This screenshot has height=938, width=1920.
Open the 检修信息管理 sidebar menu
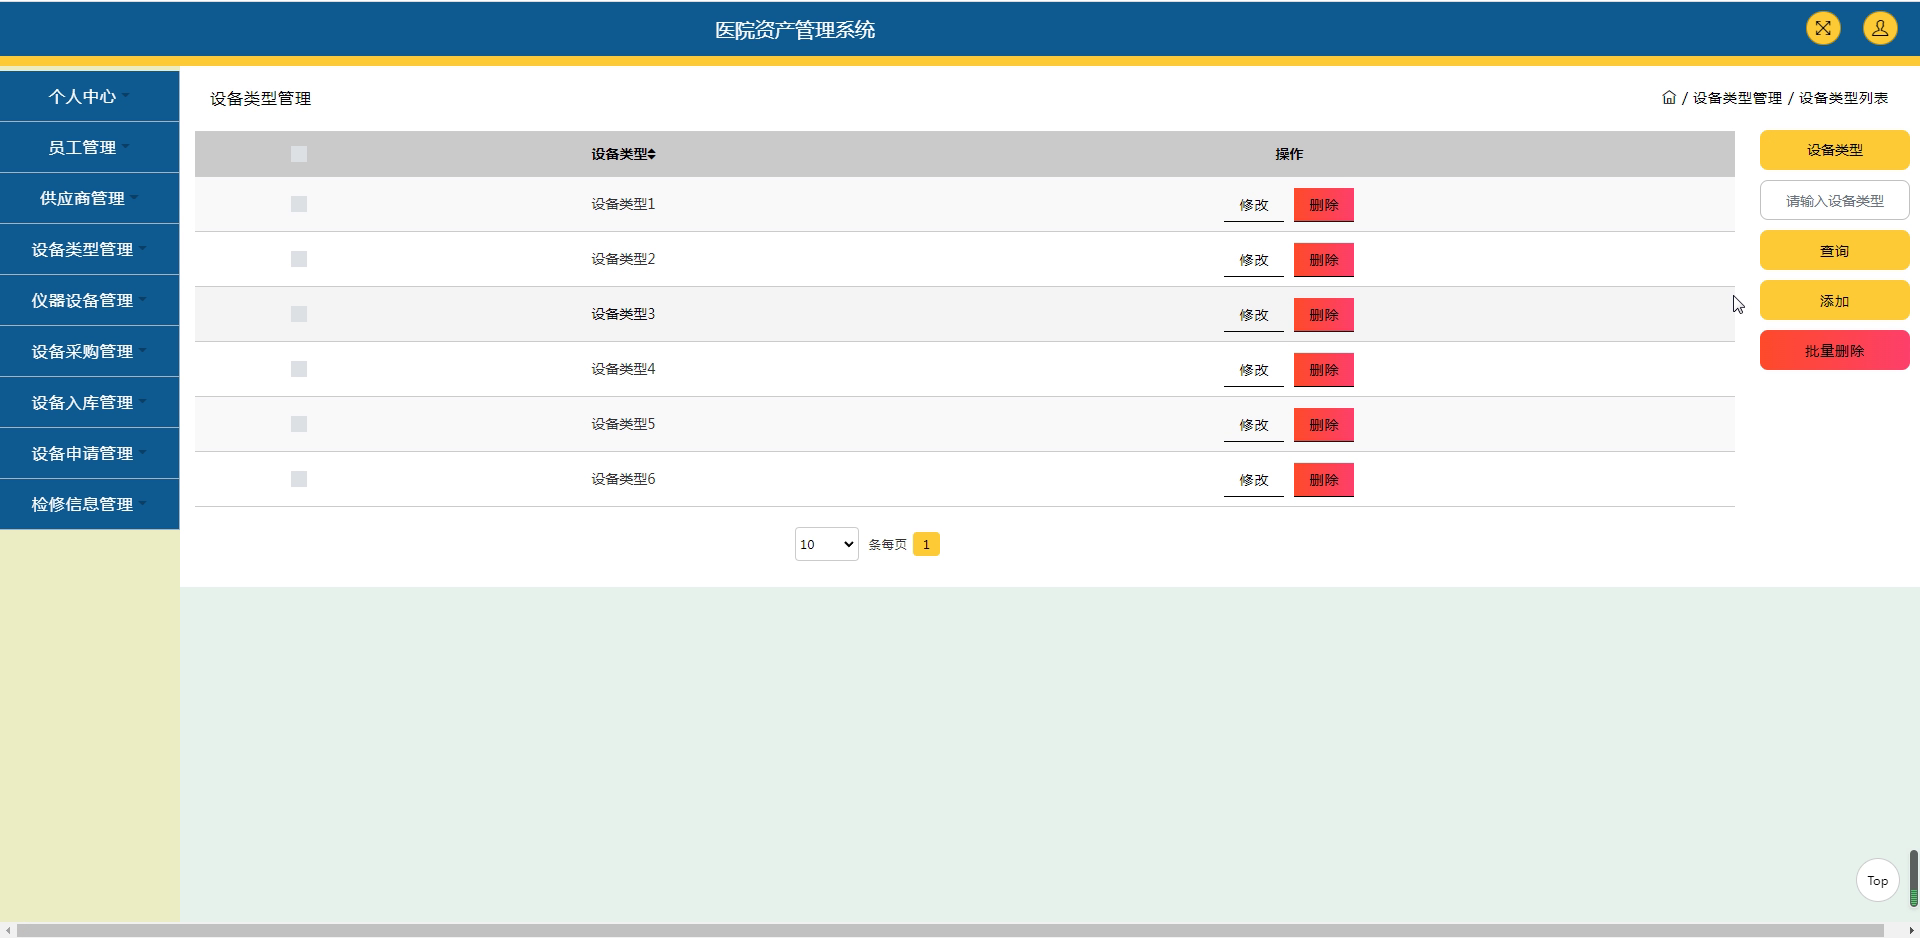tap(89, 504)
